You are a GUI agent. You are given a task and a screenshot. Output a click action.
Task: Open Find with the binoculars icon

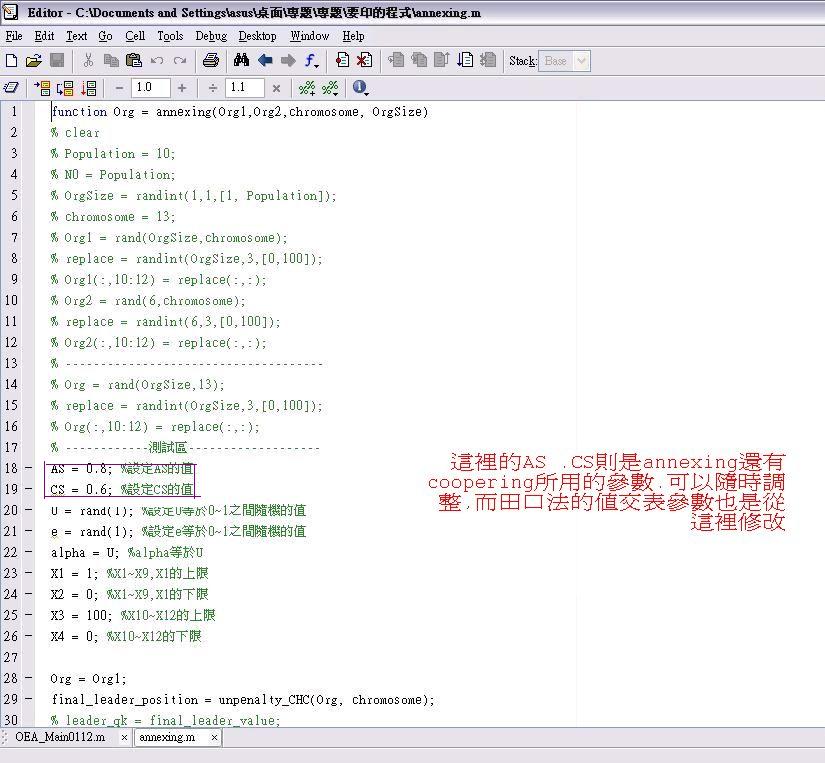241,61
